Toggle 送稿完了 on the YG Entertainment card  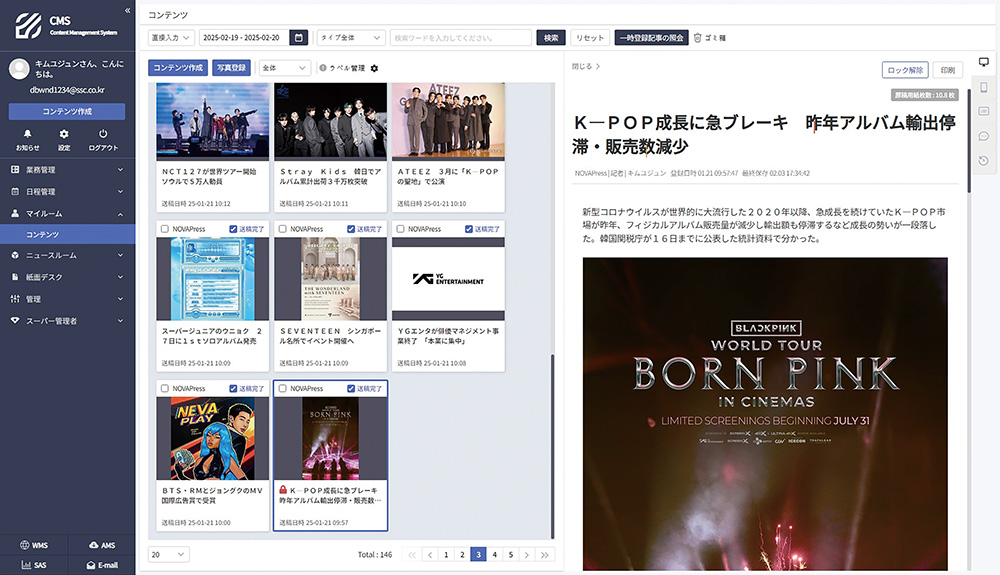click(469, 229)
